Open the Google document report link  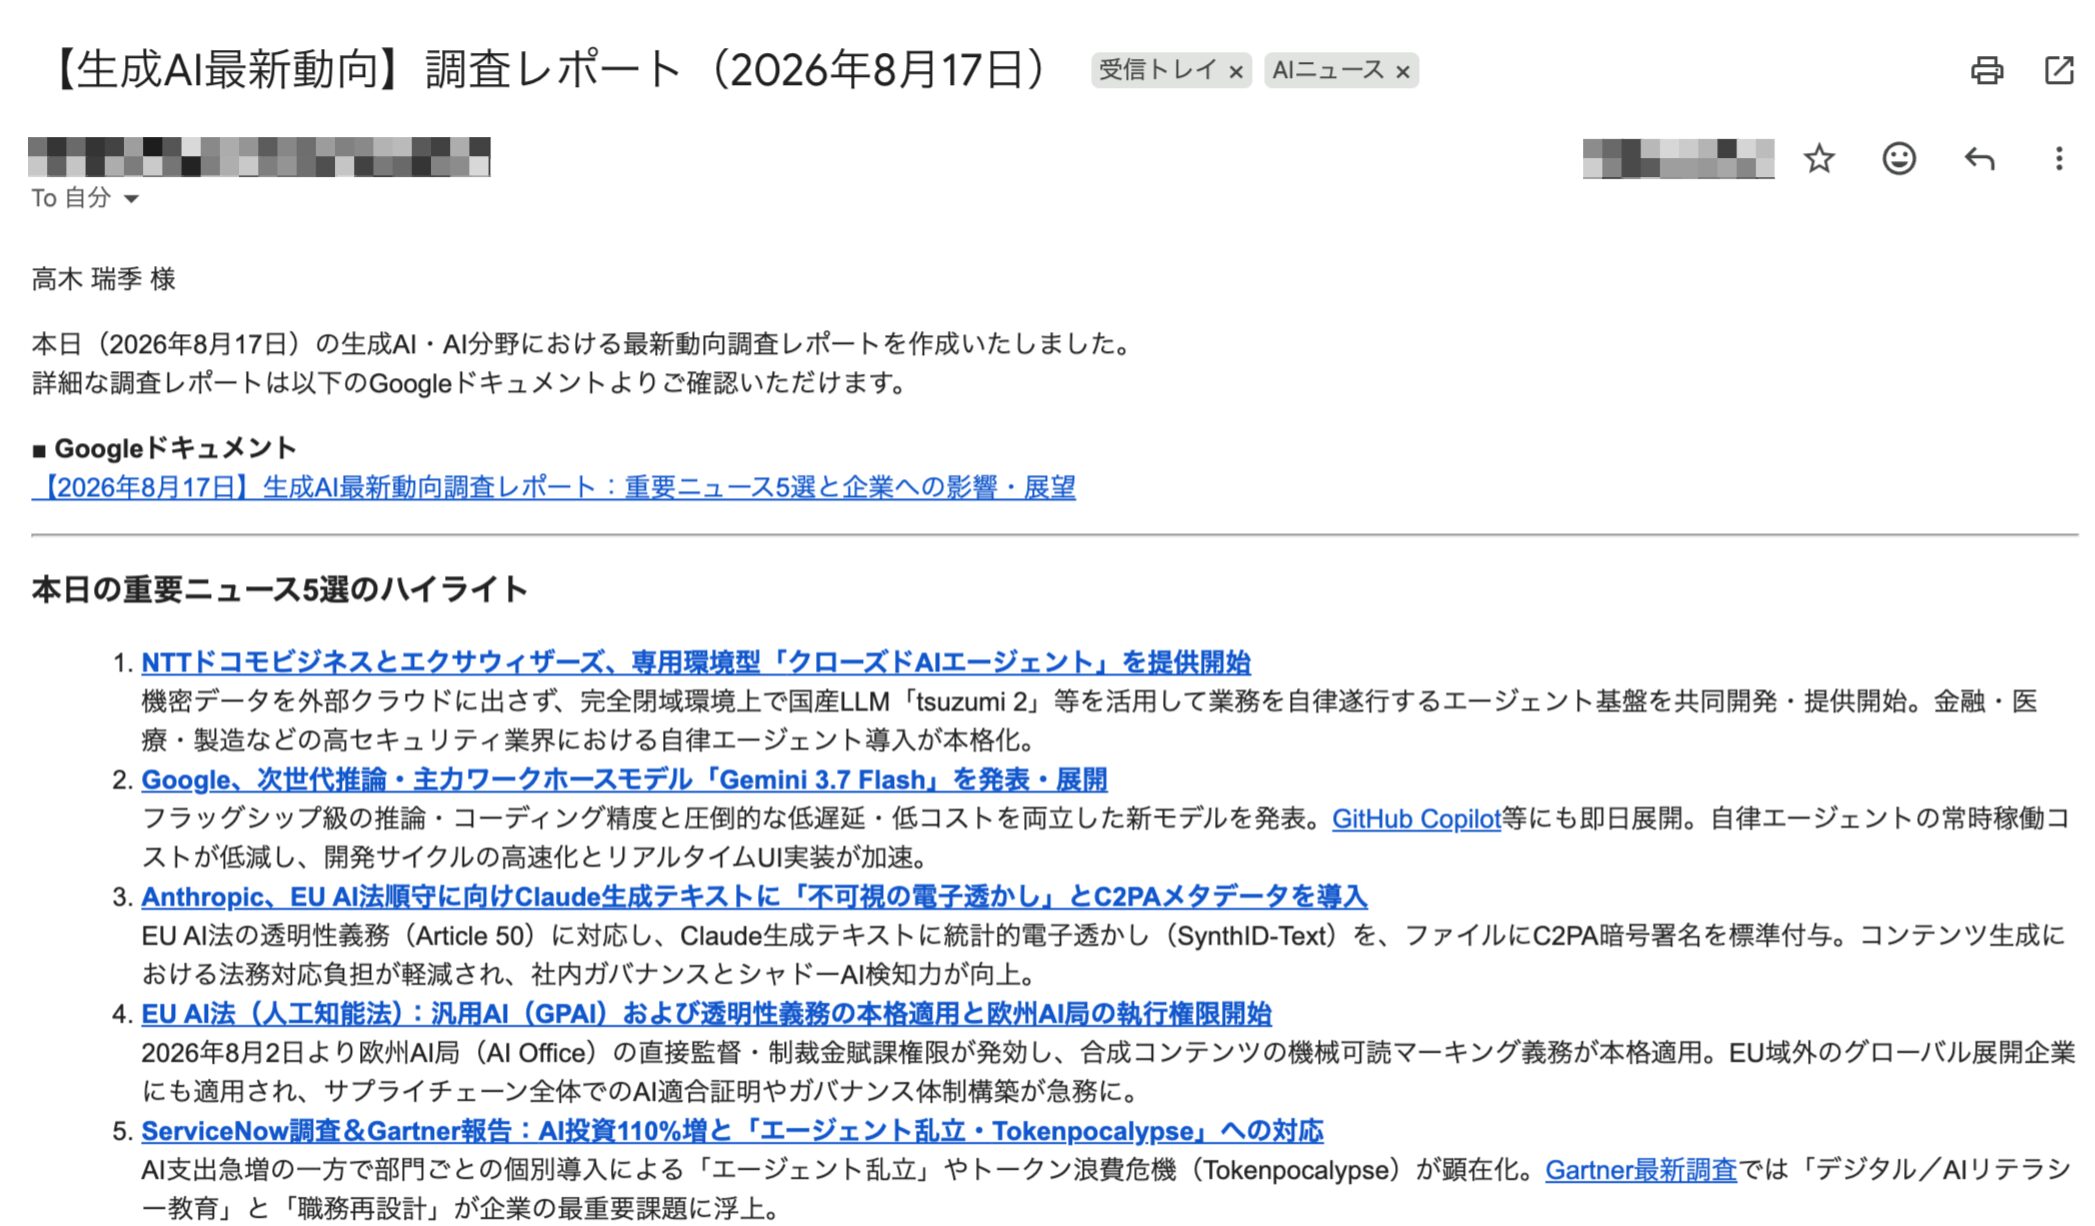click(x=553, y=487)
